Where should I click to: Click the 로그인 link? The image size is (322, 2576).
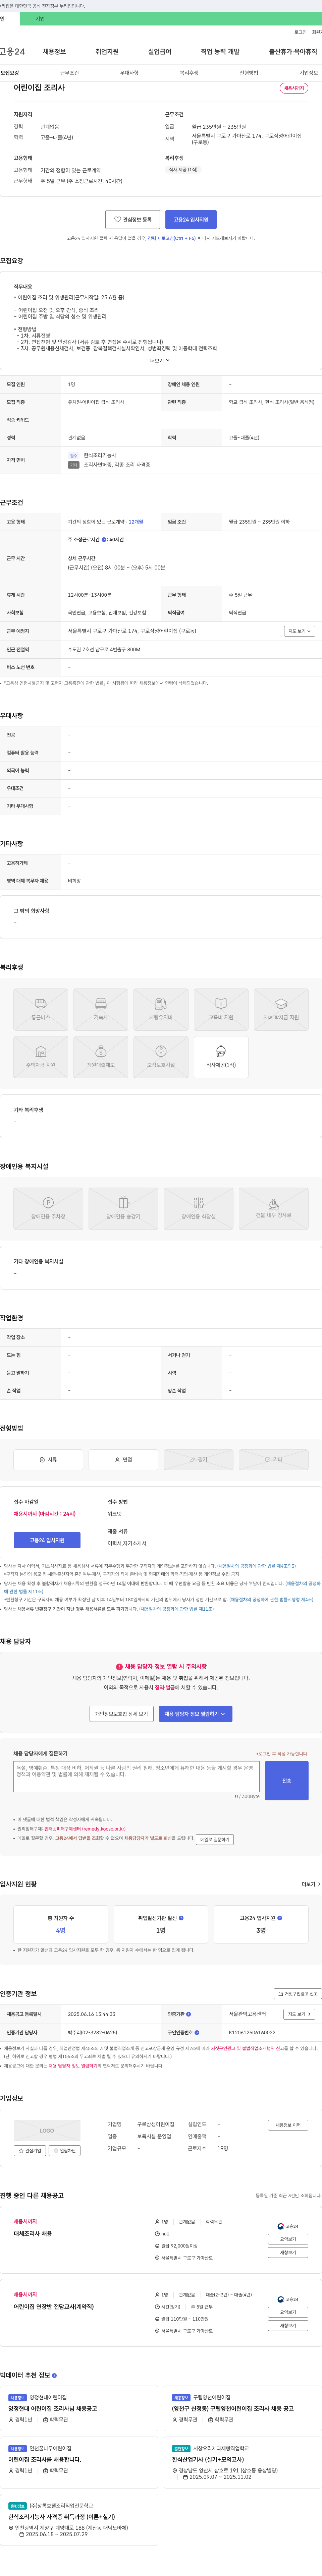pyautogui.click(x=300, y=32)
